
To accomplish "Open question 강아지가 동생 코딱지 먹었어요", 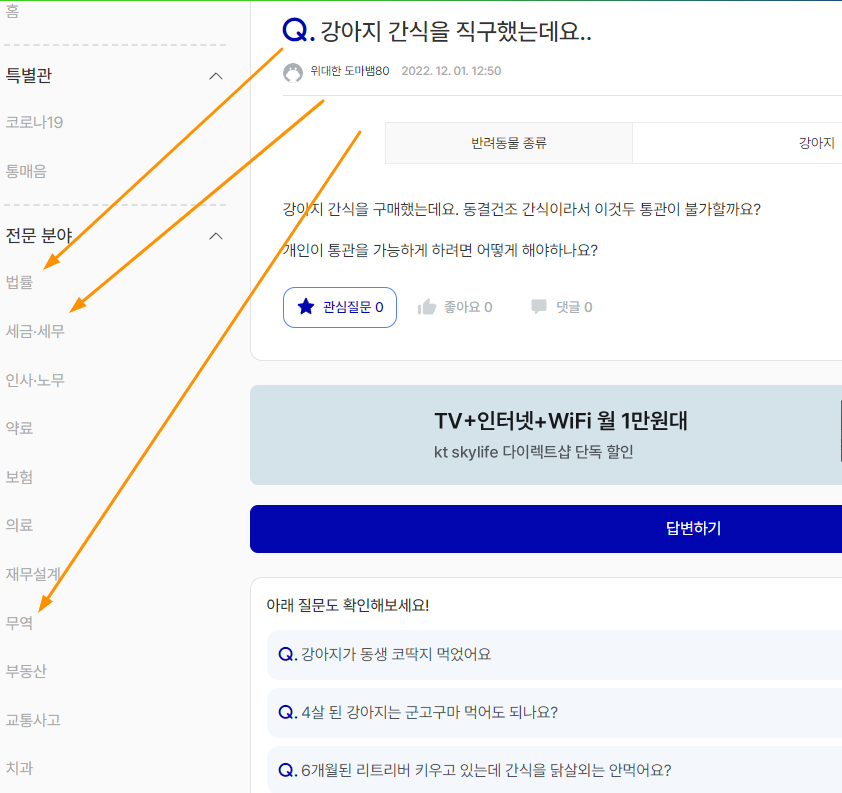I will click(396, 655).
